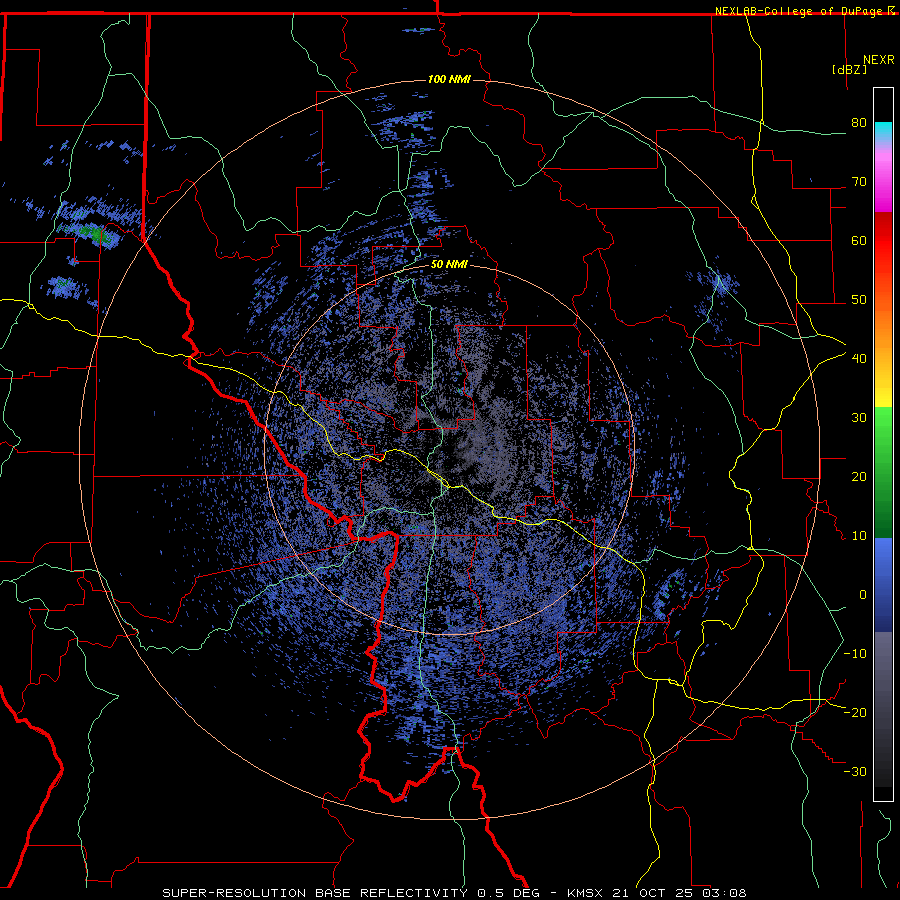This screenshot has height=900, width=900.
Task: Click the 21 OCT 25 date in the caption
Action: click(654, 893)
